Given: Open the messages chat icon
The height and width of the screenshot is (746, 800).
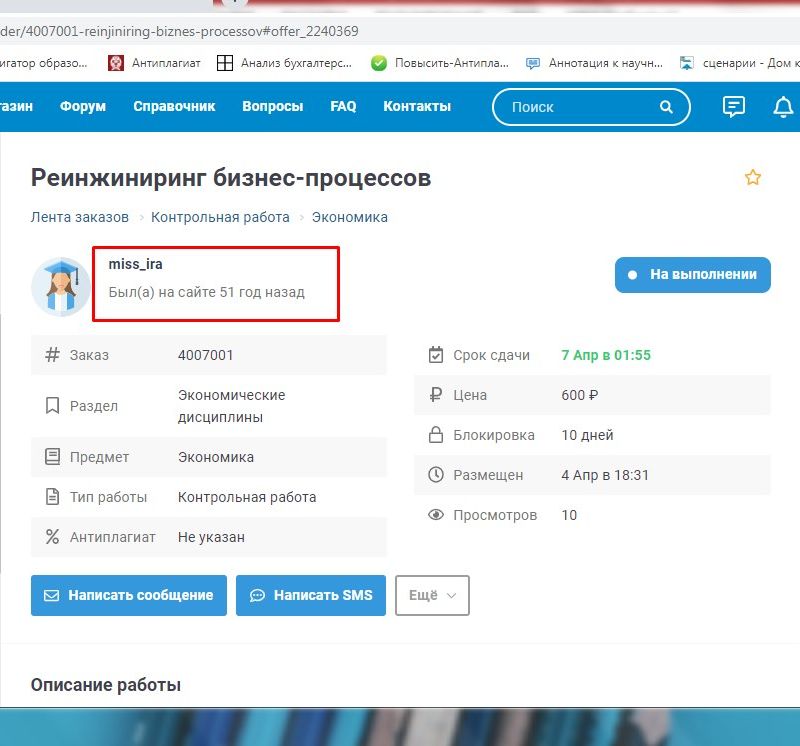Looking at the screenshot, I should point(734,107).
